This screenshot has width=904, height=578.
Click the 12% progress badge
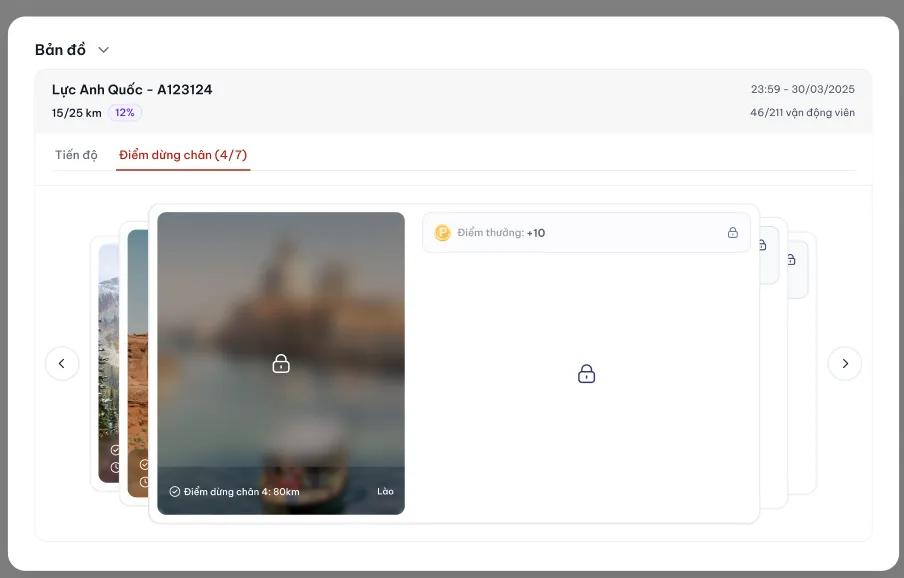click(x=125, y=113)
